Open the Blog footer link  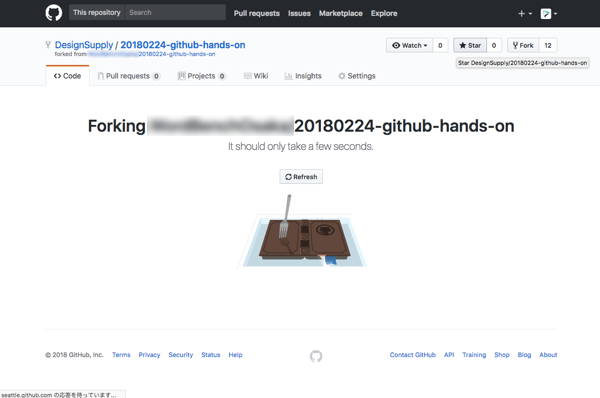524,355
